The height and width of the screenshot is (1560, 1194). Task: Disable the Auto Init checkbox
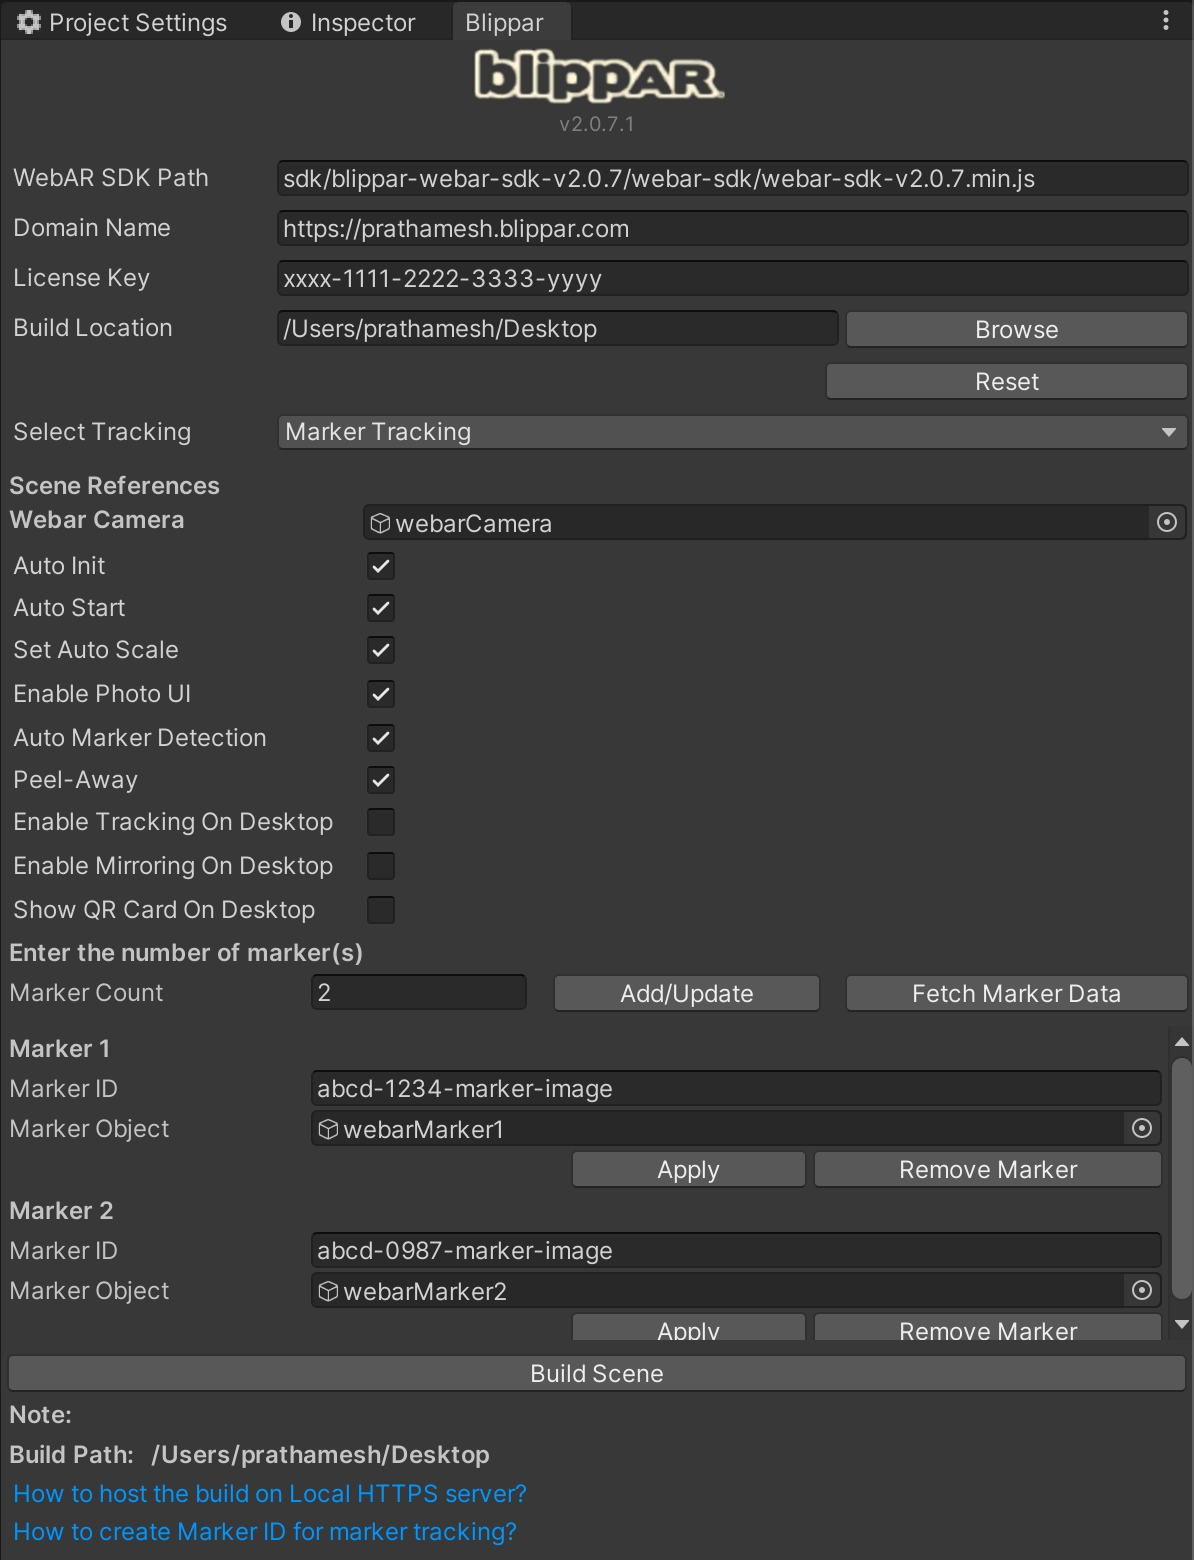point(381,566)
